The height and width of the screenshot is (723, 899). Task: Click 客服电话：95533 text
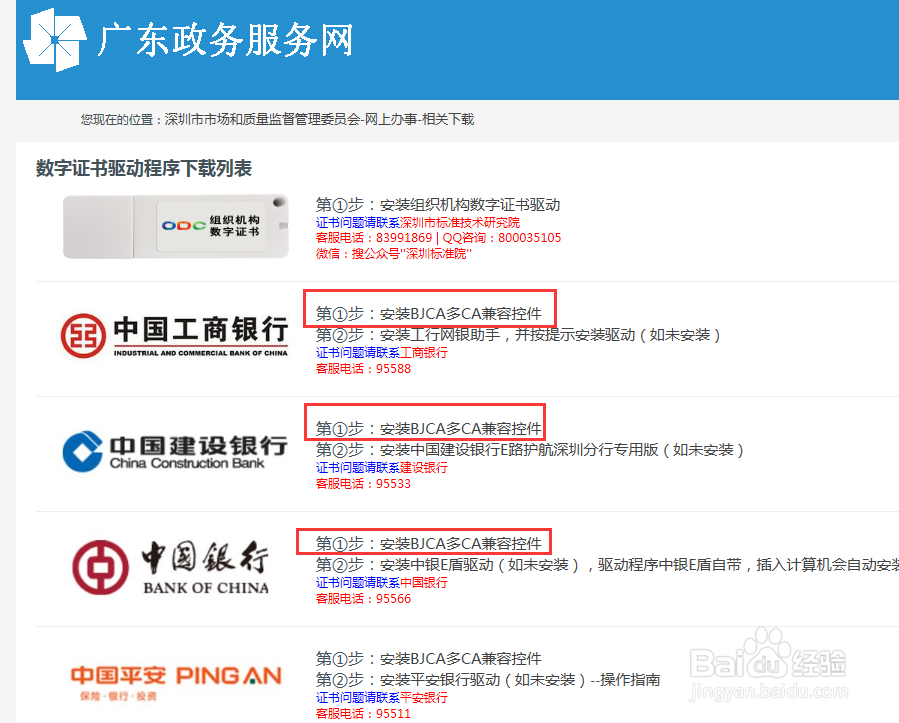(363, 483)
